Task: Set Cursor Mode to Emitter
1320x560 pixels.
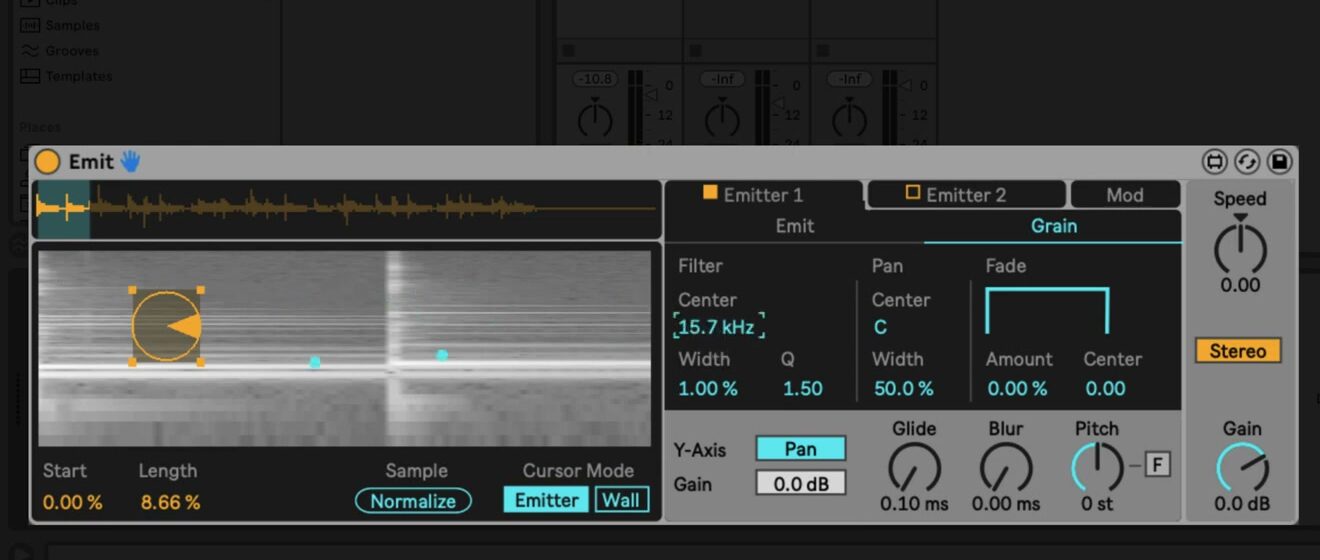Action: (x=546, y=500)
